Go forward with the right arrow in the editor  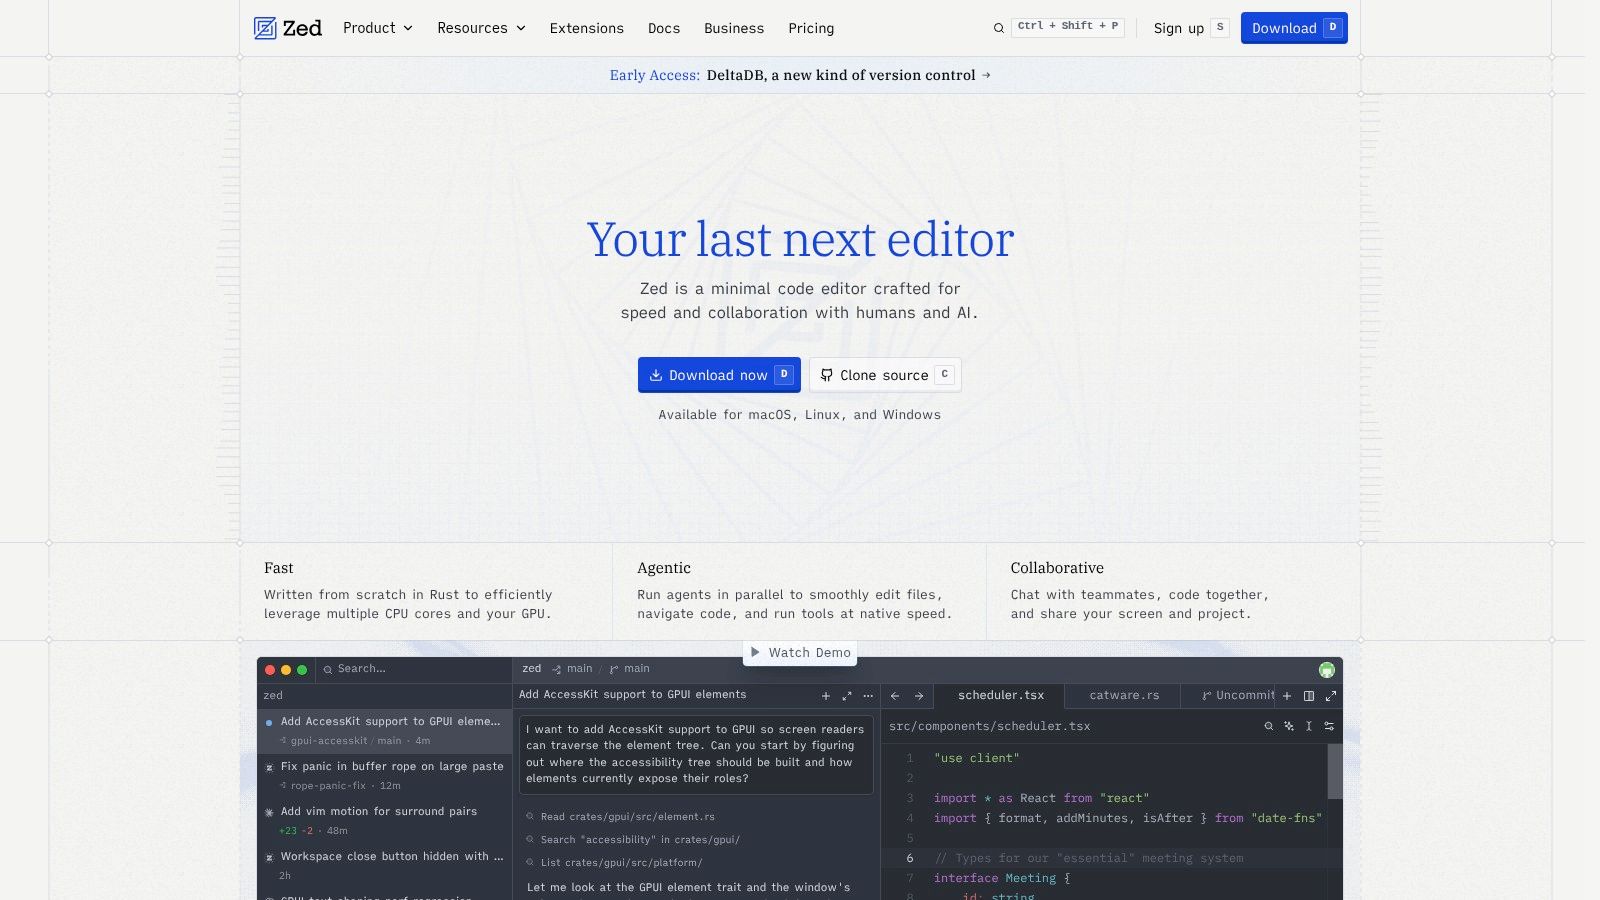(919, 696)
